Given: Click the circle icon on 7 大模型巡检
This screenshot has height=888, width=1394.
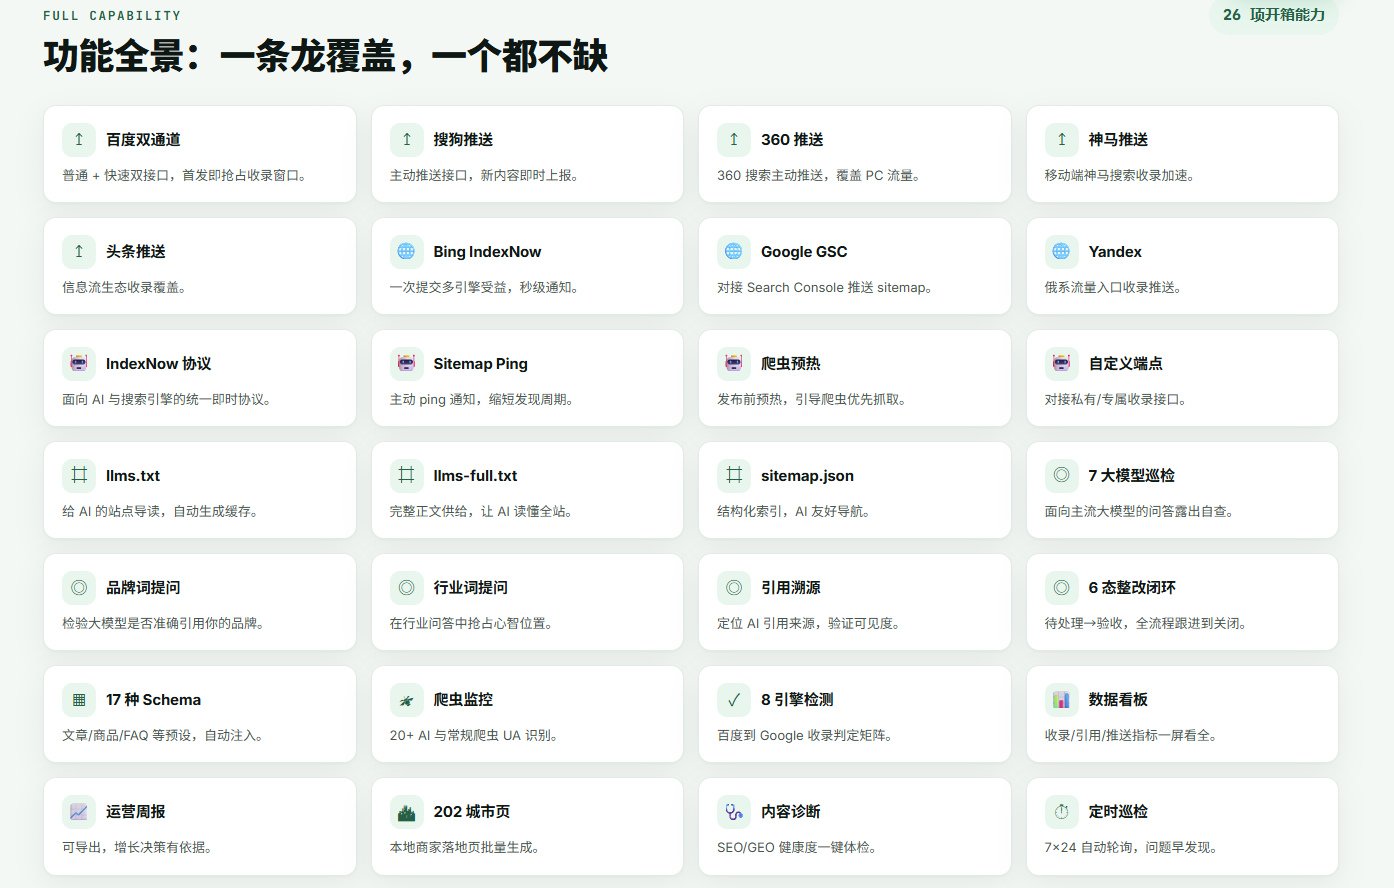Looking at the screenshot, I should point(1061,476).
